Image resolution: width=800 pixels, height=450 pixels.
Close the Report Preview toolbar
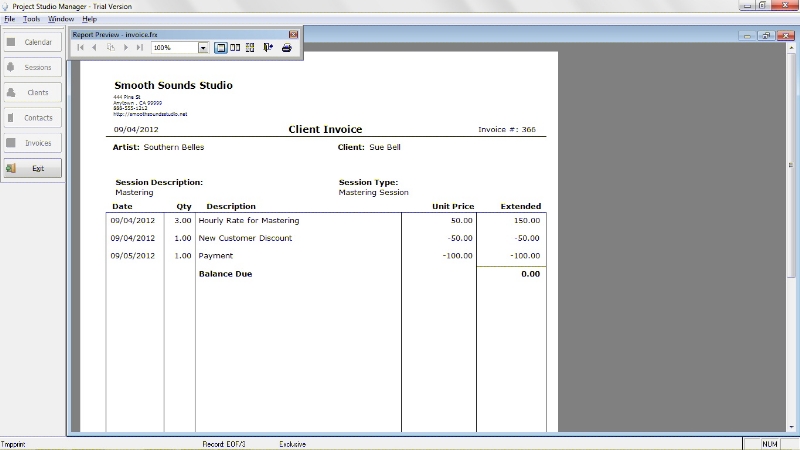tap(293, 34)
